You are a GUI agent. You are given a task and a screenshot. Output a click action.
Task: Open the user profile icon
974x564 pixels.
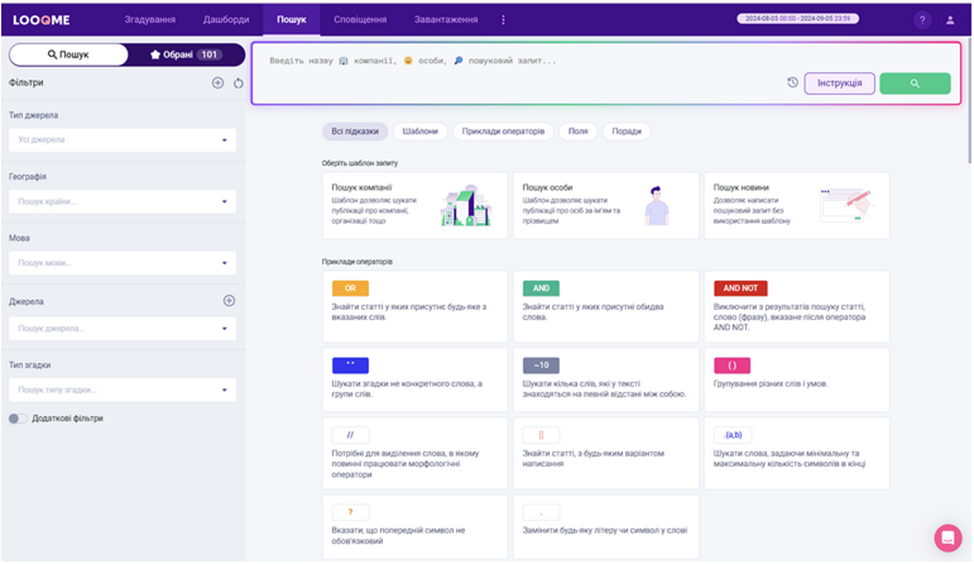(x=950, y=19)
